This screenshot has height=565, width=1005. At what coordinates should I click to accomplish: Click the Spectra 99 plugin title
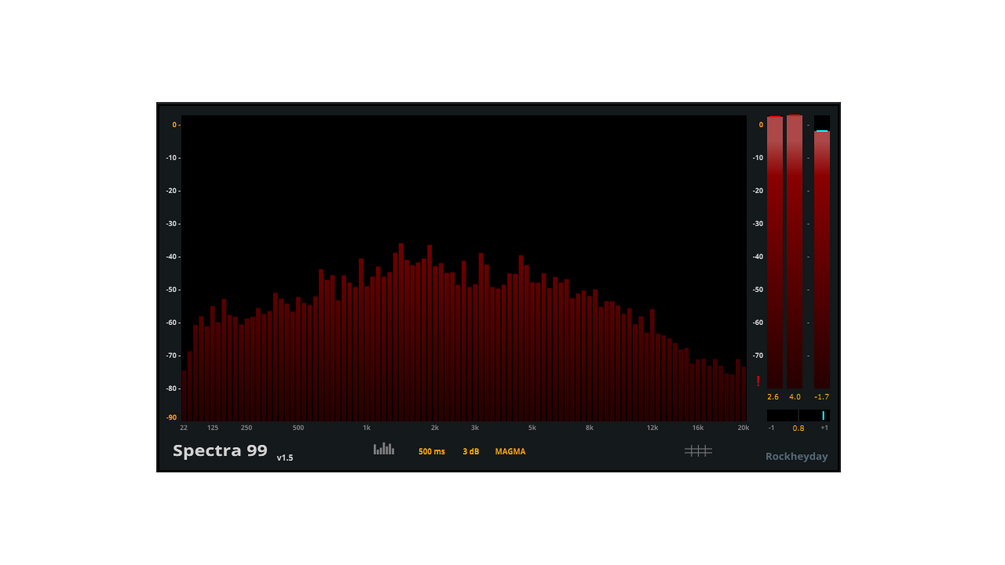[220, 450]
